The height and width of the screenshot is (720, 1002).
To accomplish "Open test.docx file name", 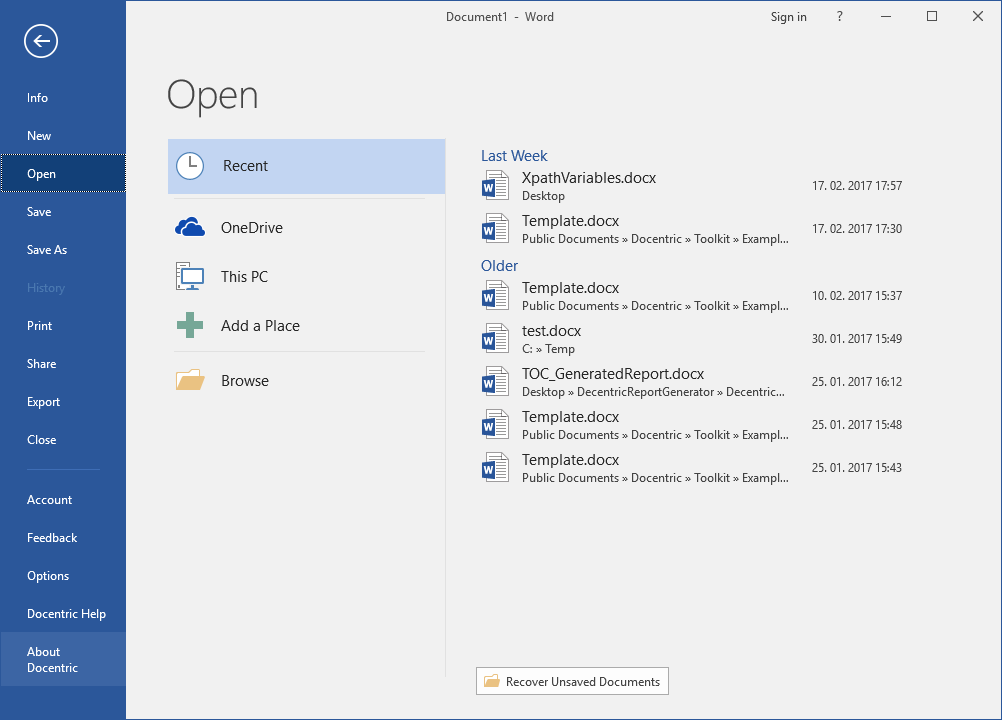I will point(551,331).
